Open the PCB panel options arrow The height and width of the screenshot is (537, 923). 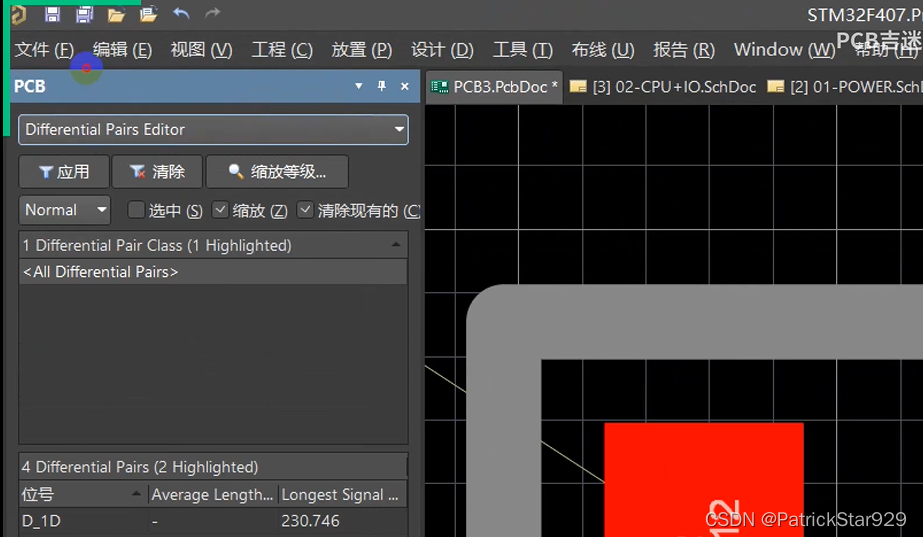359,87
